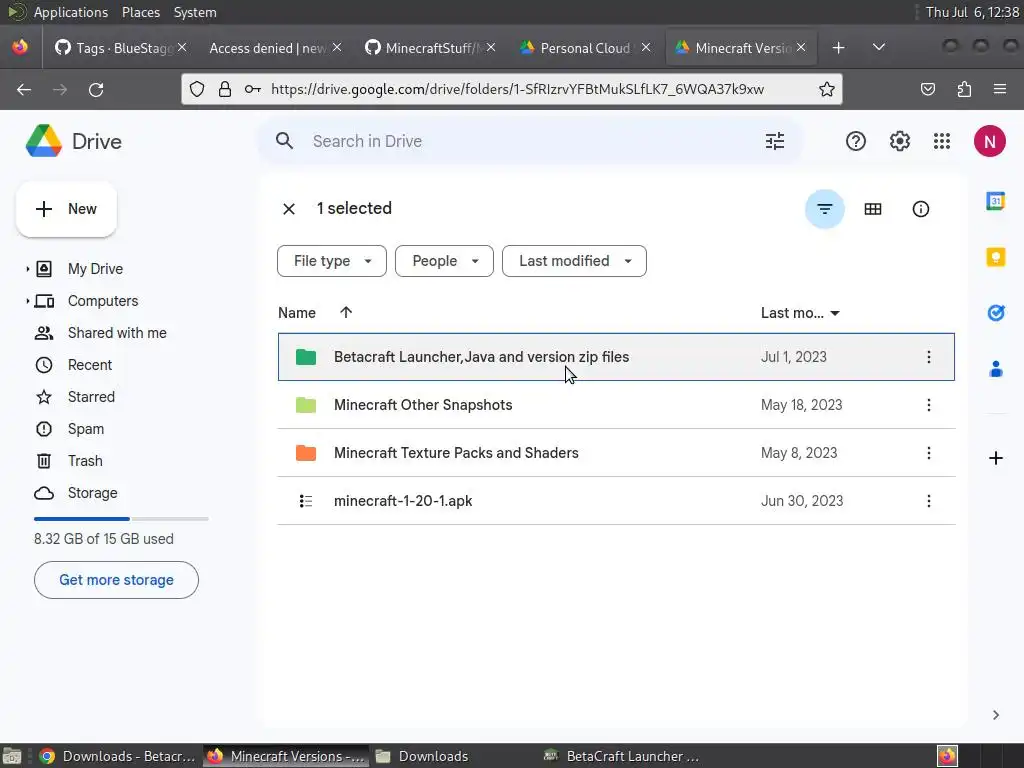
Task: Open Firefox extensions puzzle icon
Action: tap(964, 89)
